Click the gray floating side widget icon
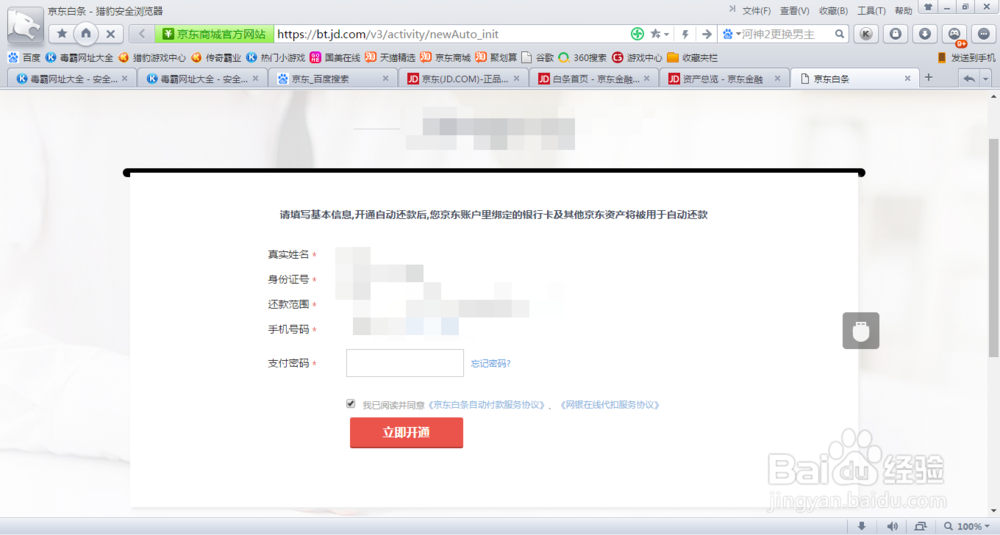The height and width of the screenshot is (535, 1000). tap(860, 330)
